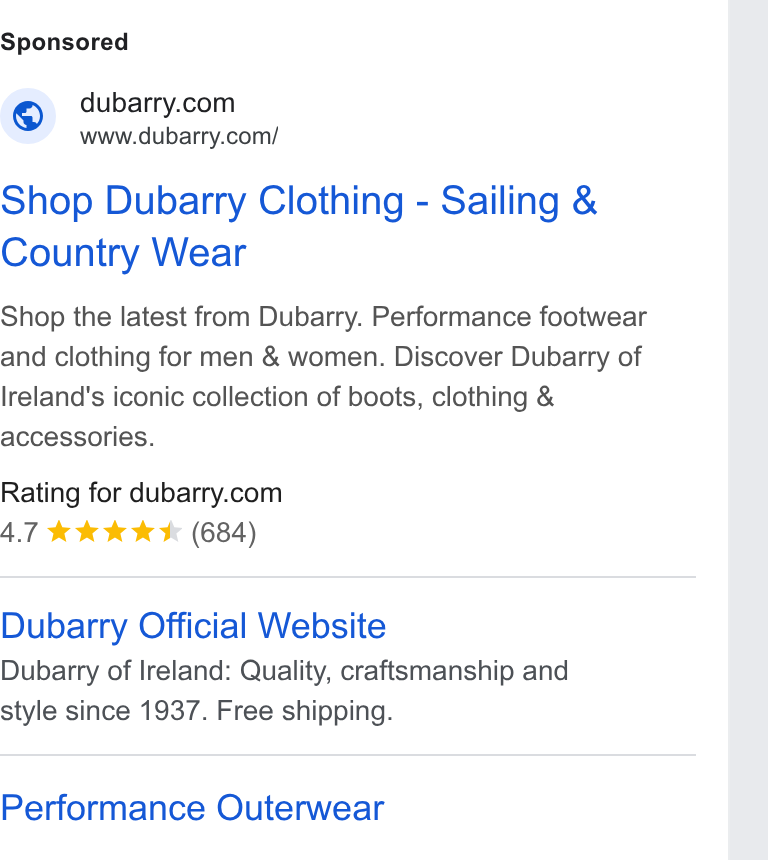Click the Rating for dubarry.com text
The image size is (768, 860).
coord(141,493)
